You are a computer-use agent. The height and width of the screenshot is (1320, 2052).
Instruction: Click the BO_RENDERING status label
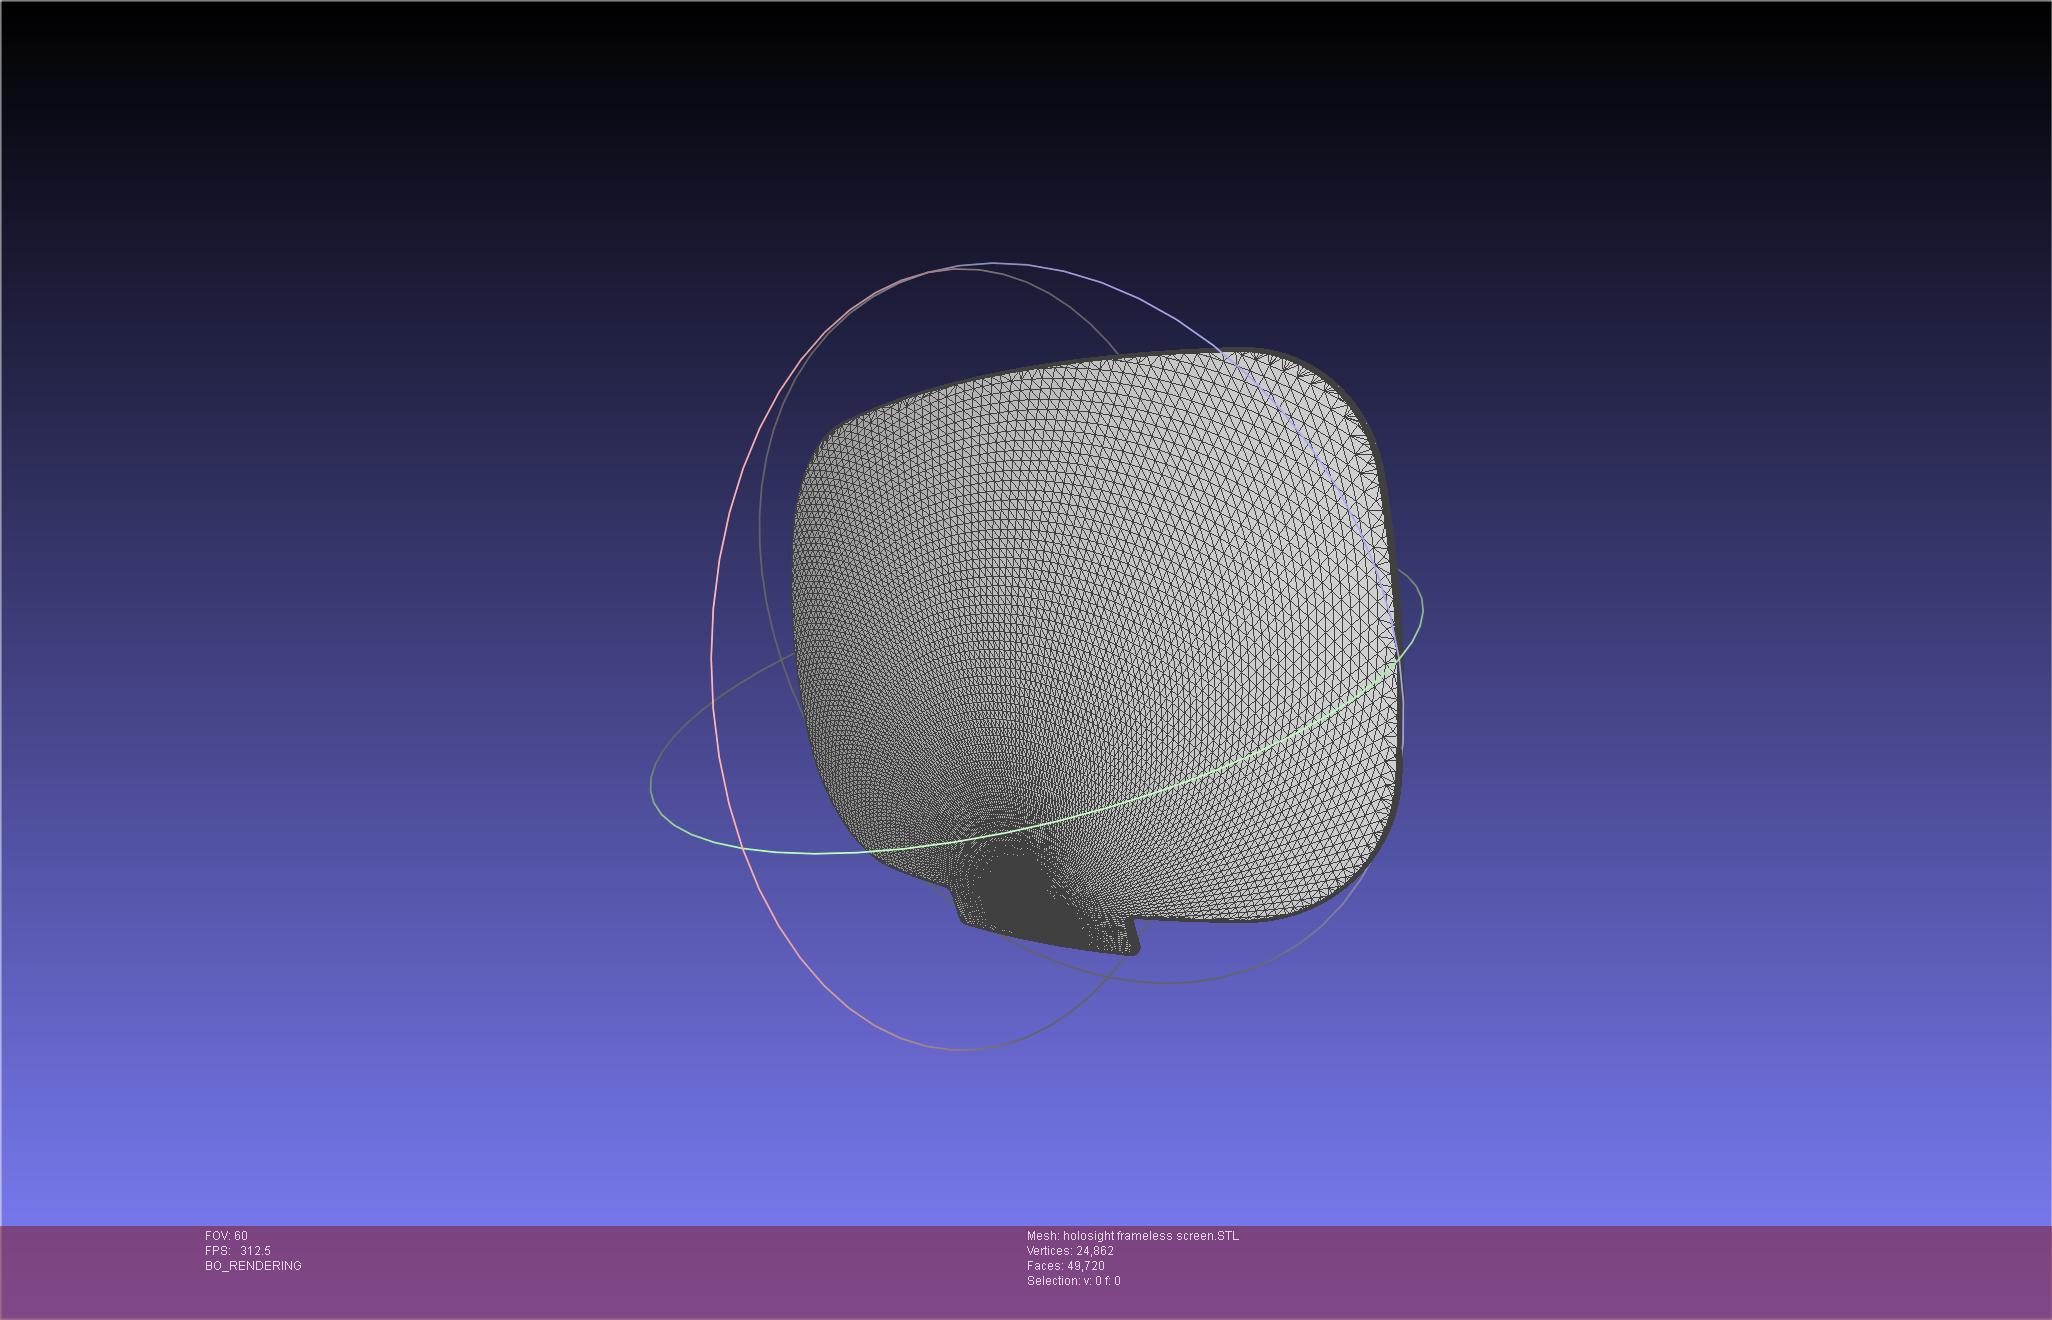tap(253, 1266)
